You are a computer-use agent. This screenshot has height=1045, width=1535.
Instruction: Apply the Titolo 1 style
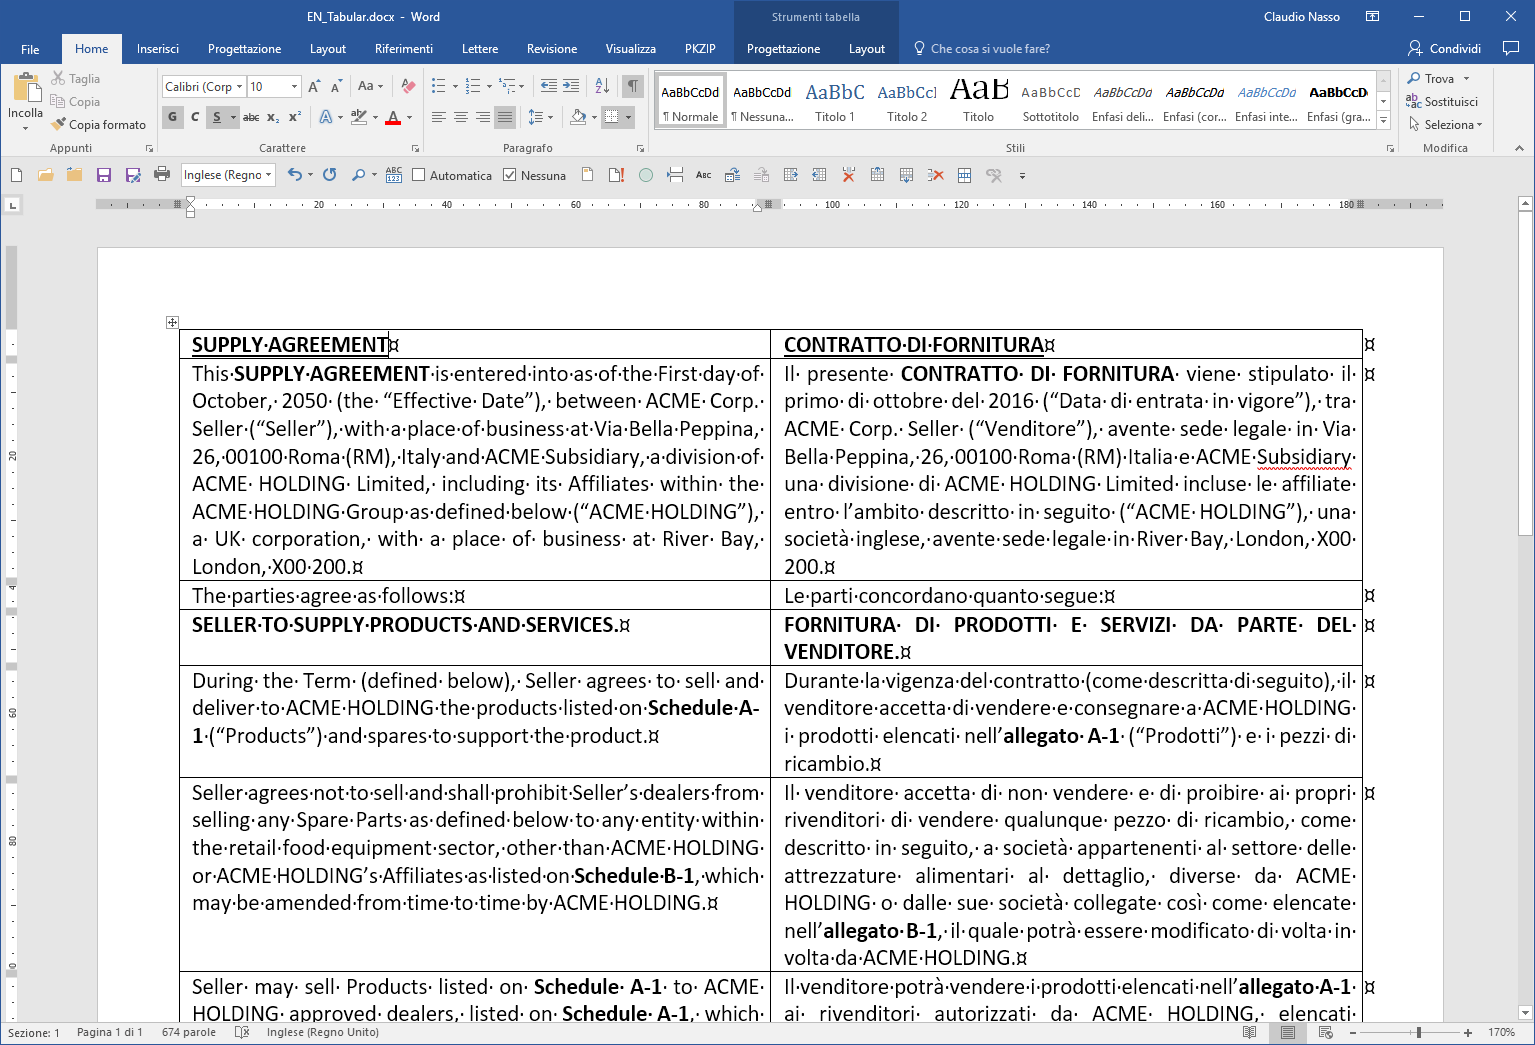pyautogui.click(x=835, y=100)
